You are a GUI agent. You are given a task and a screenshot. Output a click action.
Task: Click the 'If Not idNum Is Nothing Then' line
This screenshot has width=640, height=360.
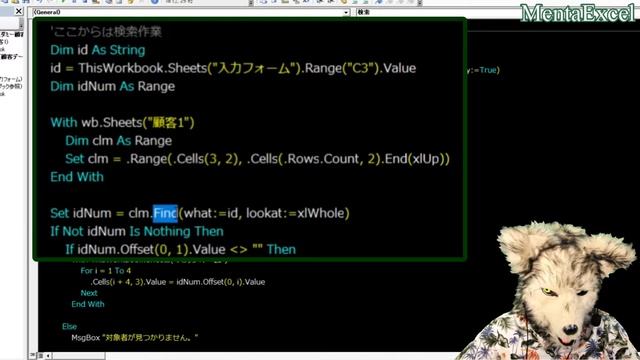coord(137,231)
